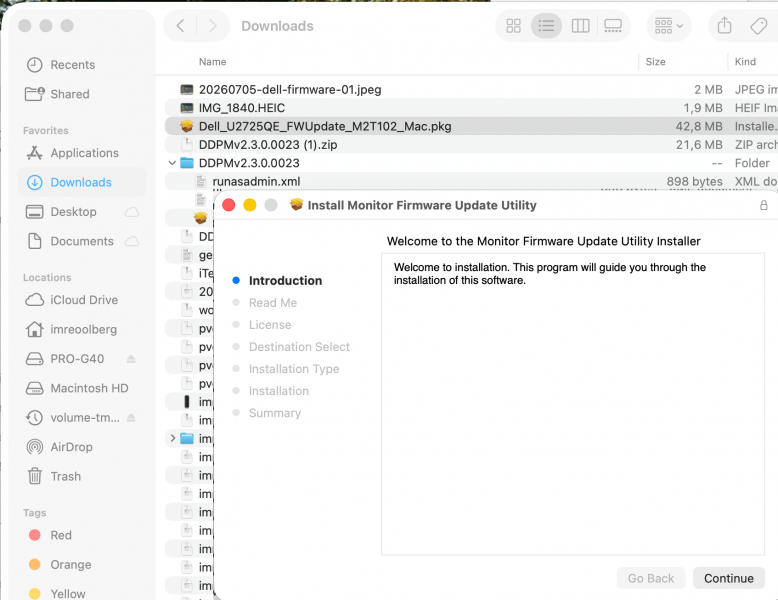The image size is (778, 600).
Task: Eject the volume-tm... disk
Action: 131,418
